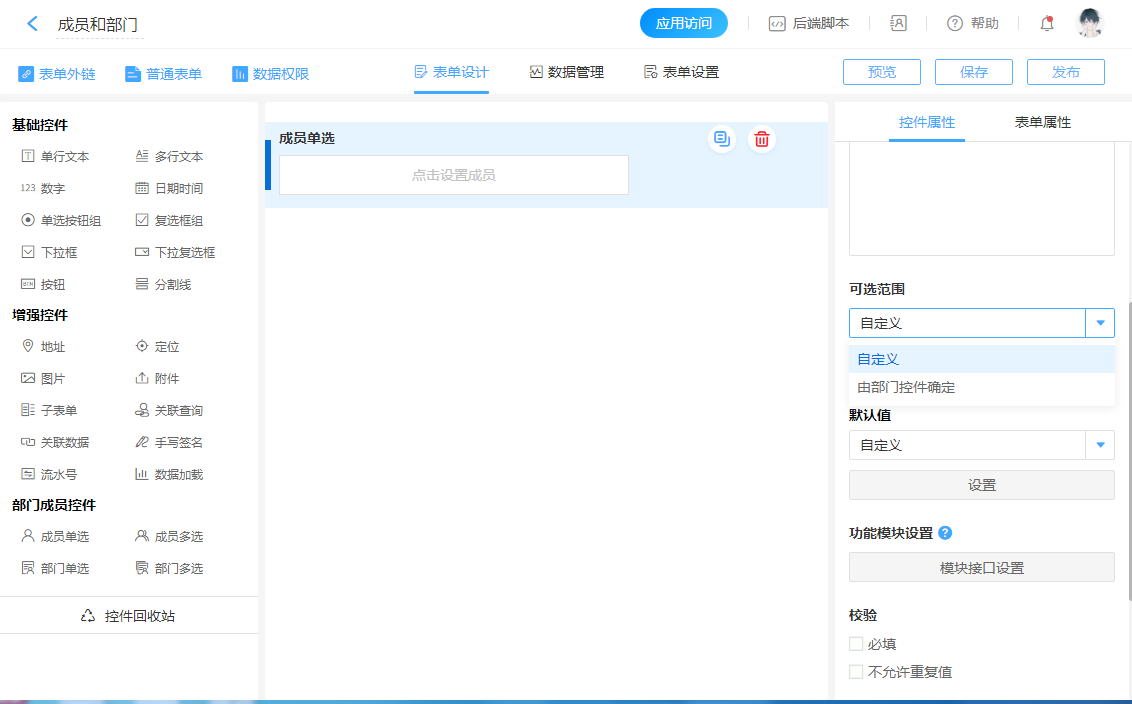Click the back arrow beside 成员和部门
The width and height of the screenshot is (1132, 704).
pyautogui.click(x=33, y=24)
